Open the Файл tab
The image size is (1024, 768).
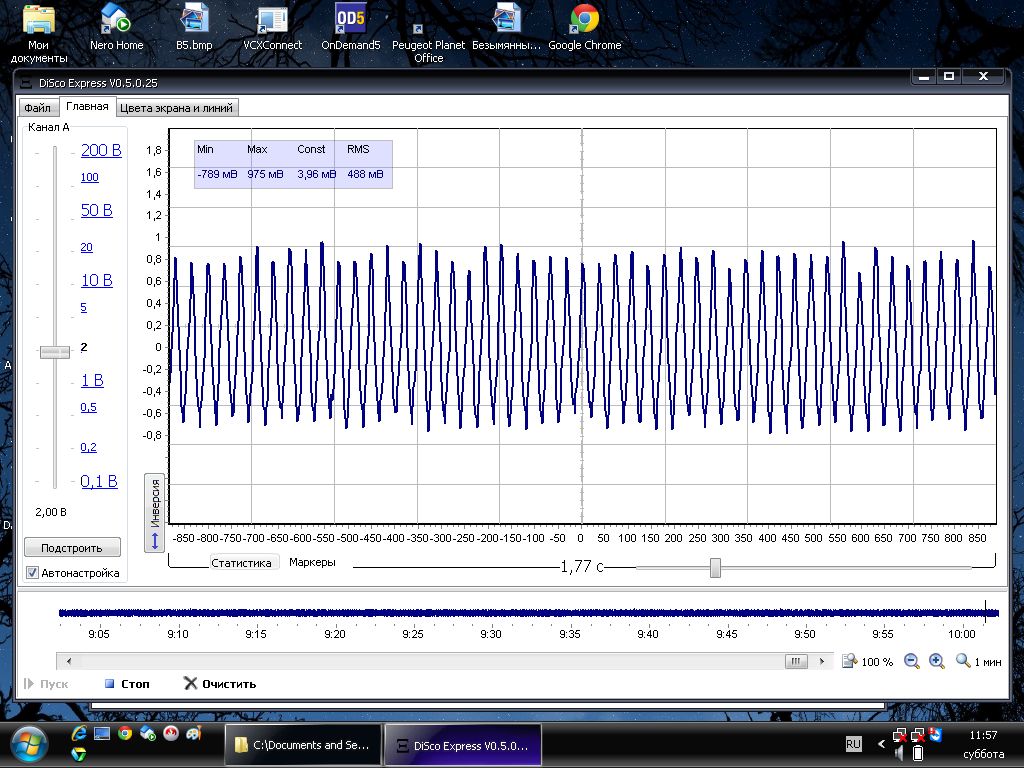tap(37, 108)
